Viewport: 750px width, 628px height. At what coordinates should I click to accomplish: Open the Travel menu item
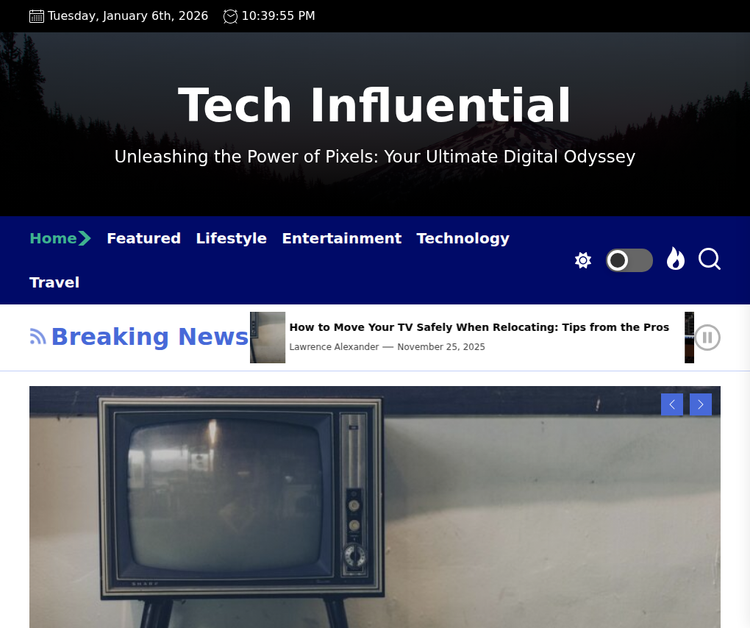pyautogui.click(x=54, y=282)
